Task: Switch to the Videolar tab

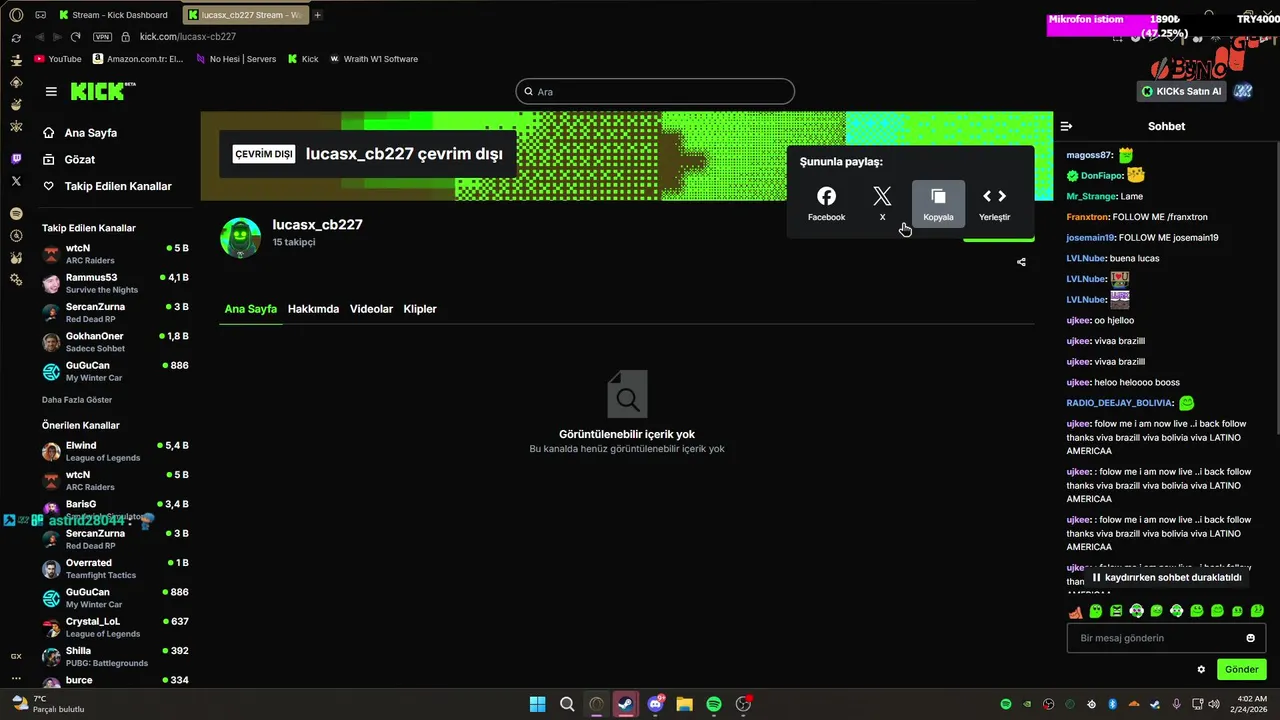Action: (x=371, y=309)
